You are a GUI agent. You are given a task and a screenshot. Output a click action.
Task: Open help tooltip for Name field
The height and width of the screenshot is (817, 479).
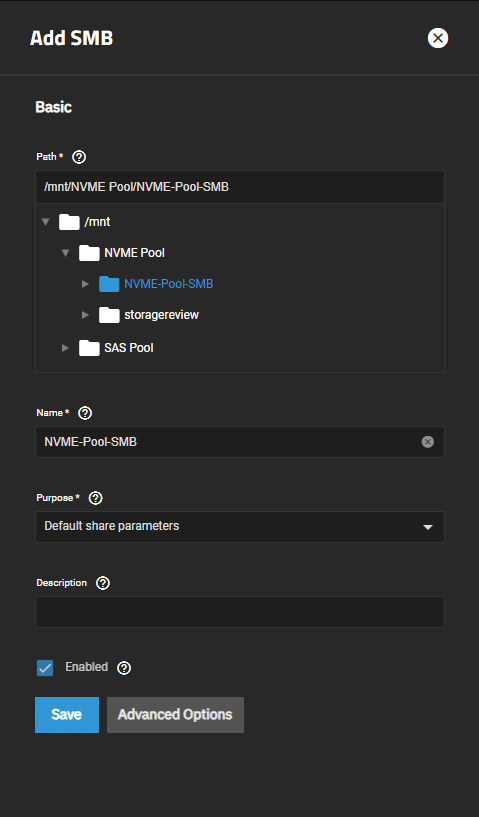(x=85, y=413)
